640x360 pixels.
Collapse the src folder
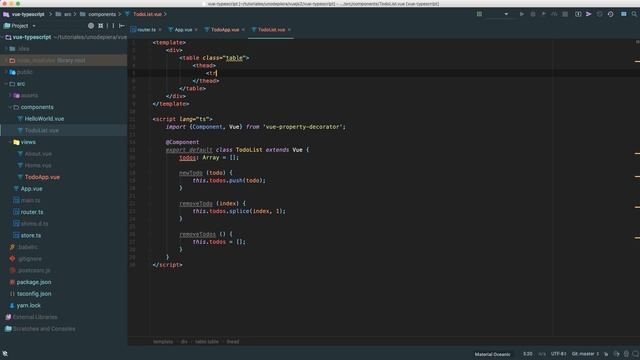coord(7,84)
